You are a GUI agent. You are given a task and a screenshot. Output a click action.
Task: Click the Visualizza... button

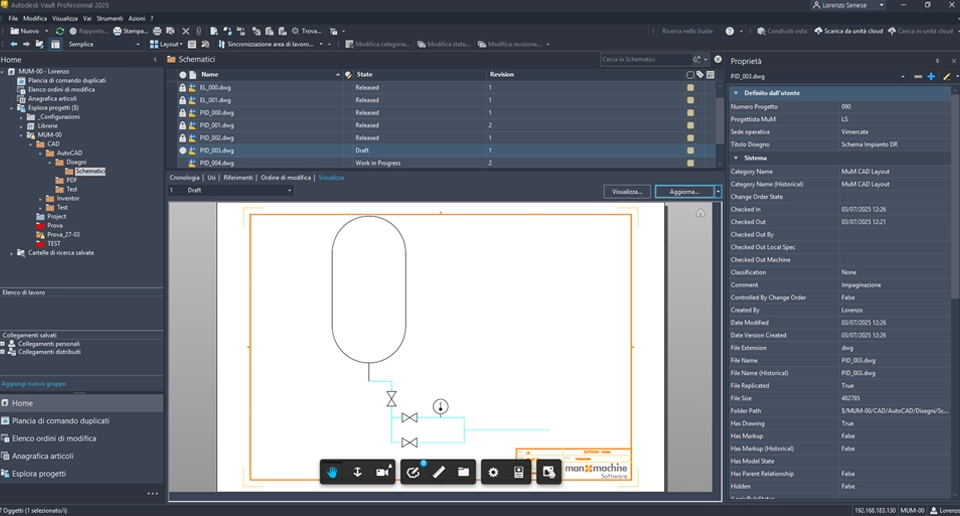pos(626,192)
